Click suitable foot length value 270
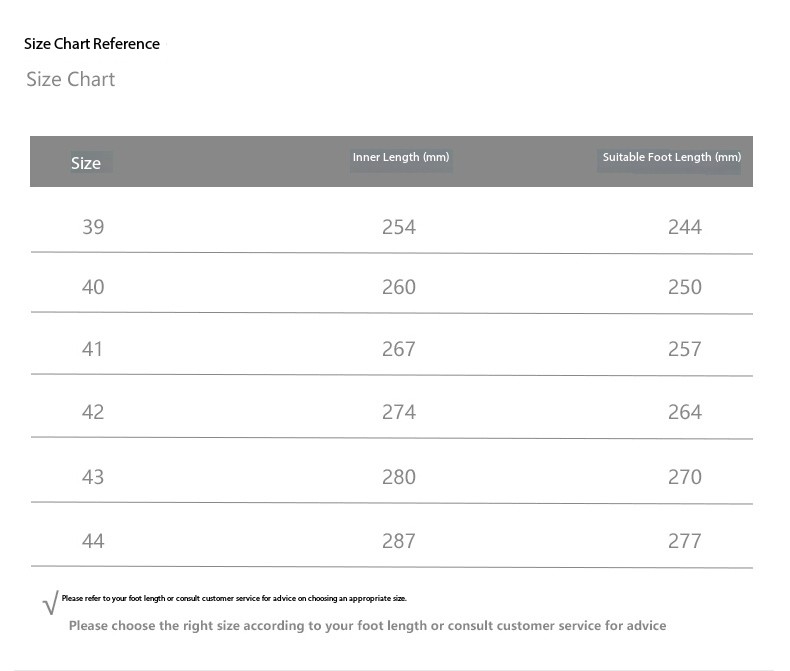The height and width of the screenshot is (671, 790). coord(685,477)
